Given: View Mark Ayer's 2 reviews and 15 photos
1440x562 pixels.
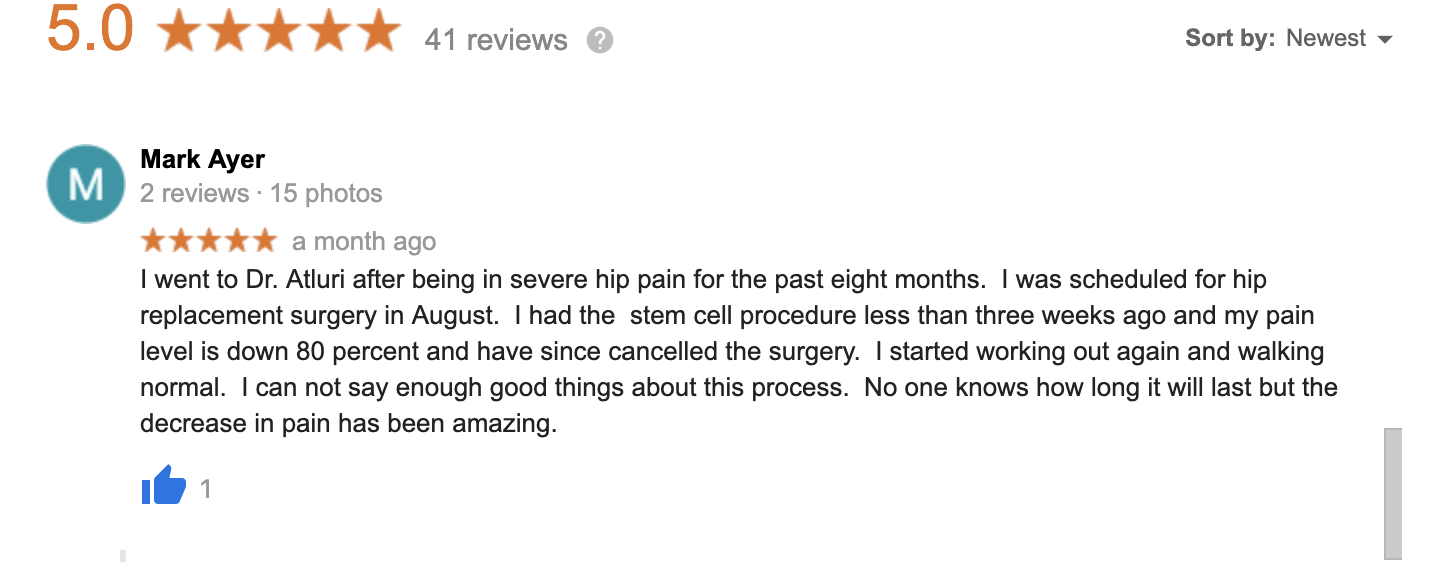Looking at the screenshot, I should 261,193.
